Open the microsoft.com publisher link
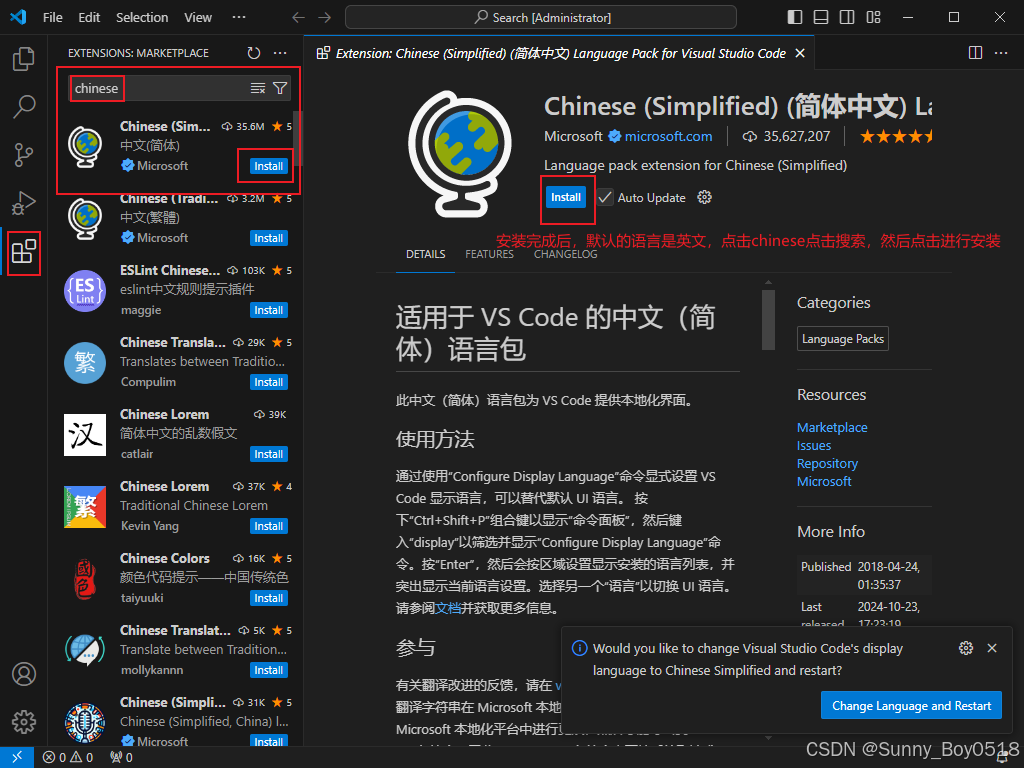Image resolution: width=1024 pixels, height=768 pixels. 668,136
